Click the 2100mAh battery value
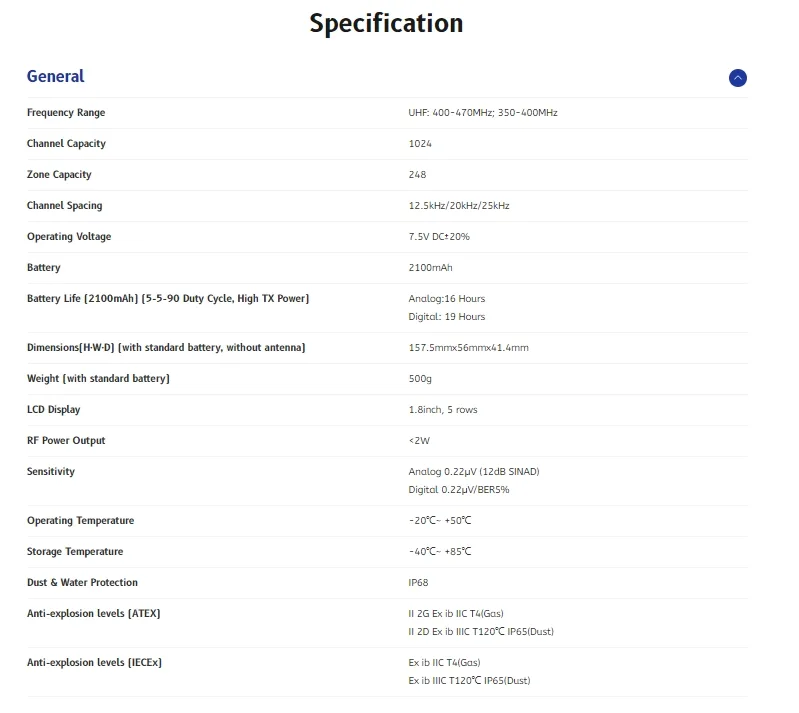 pos(430,268)
